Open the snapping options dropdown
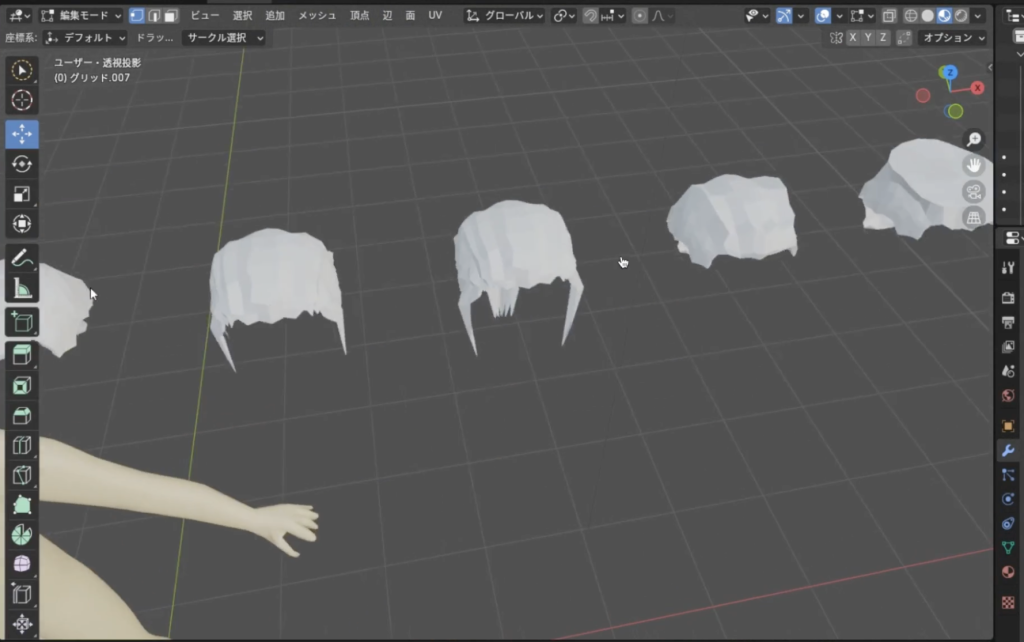The image size is (1024, 642). point(612,16)
